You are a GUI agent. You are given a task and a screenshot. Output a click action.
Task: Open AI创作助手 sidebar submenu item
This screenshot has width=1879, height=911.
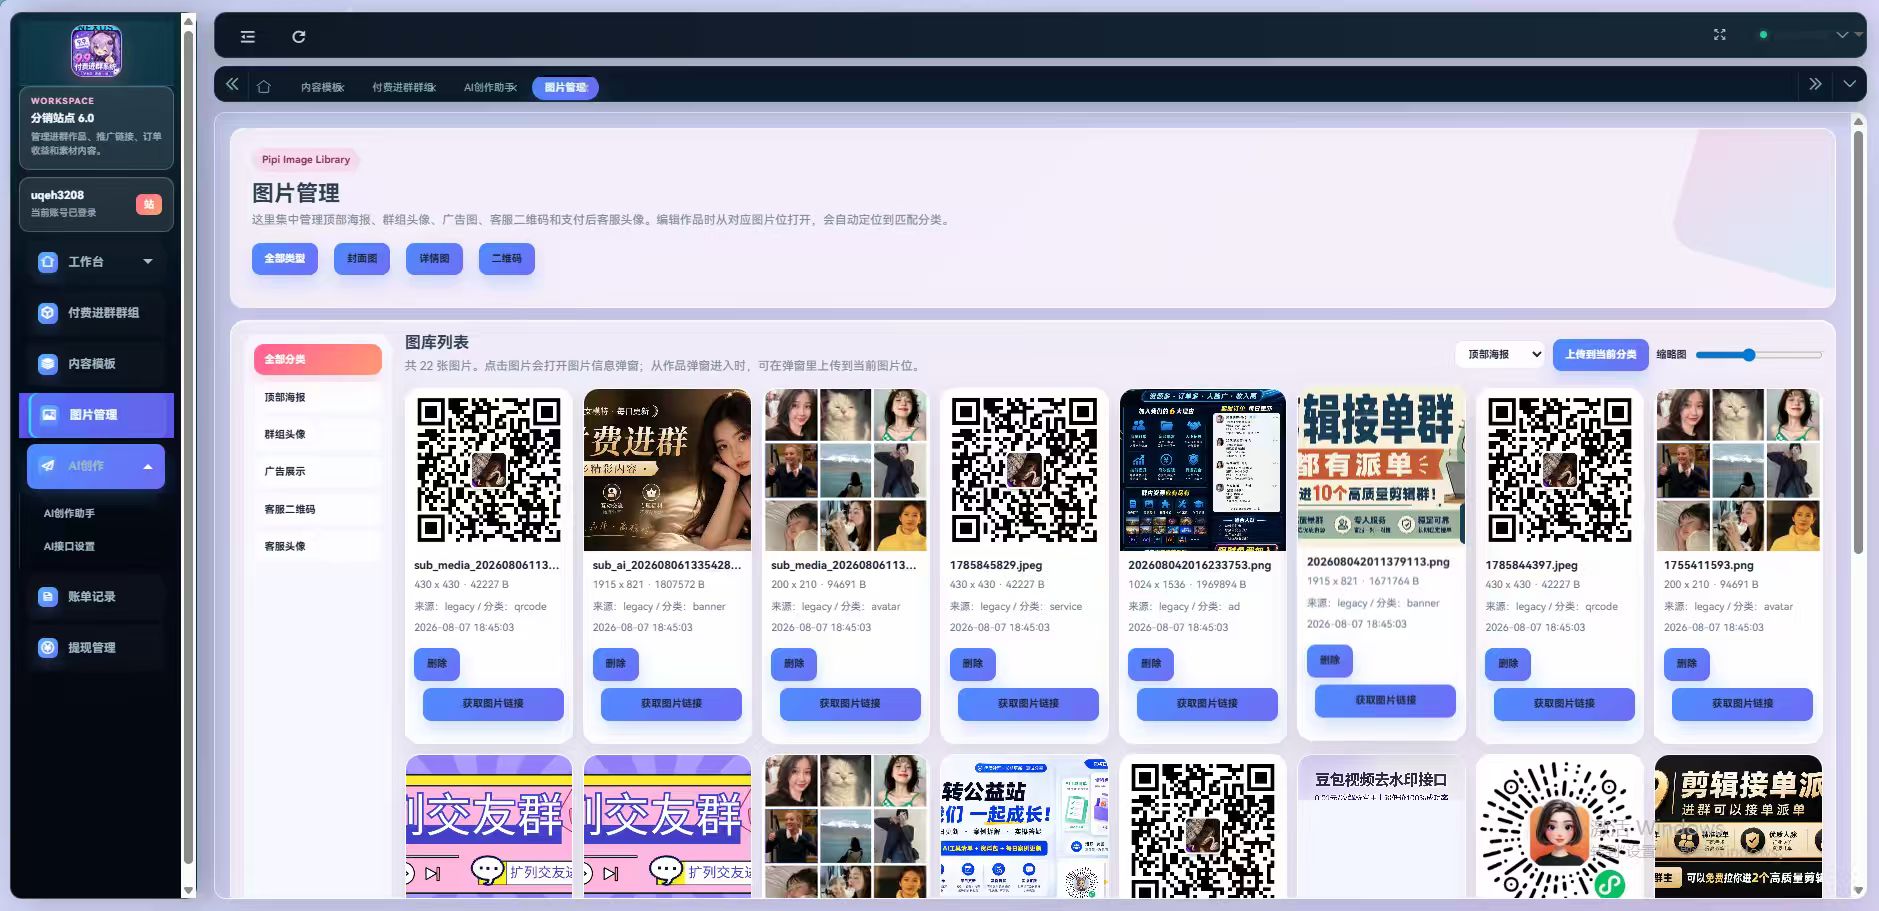pos(70,514)
